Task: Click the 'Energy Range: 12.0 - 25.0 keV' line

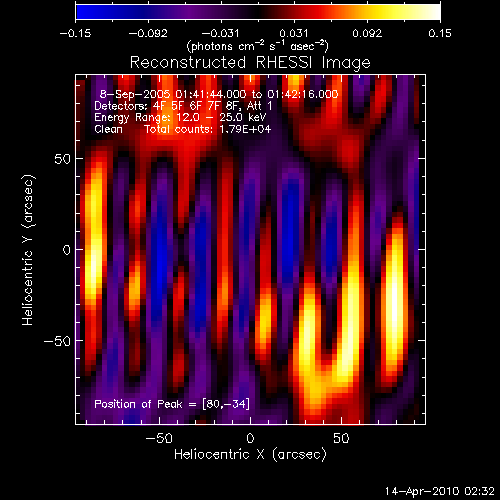Action: [x=180, y=117]
